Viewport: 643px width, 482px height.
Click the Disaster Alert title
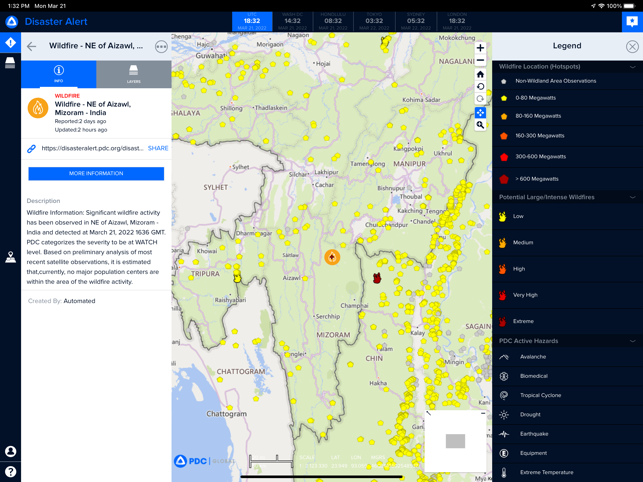coord(56,21)
